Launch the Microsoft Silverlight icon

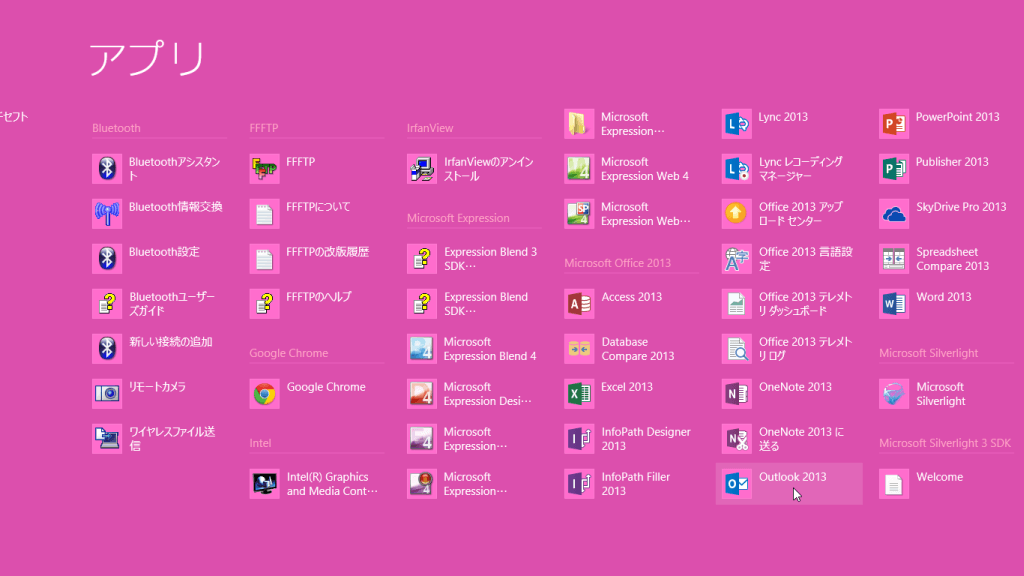894,394
